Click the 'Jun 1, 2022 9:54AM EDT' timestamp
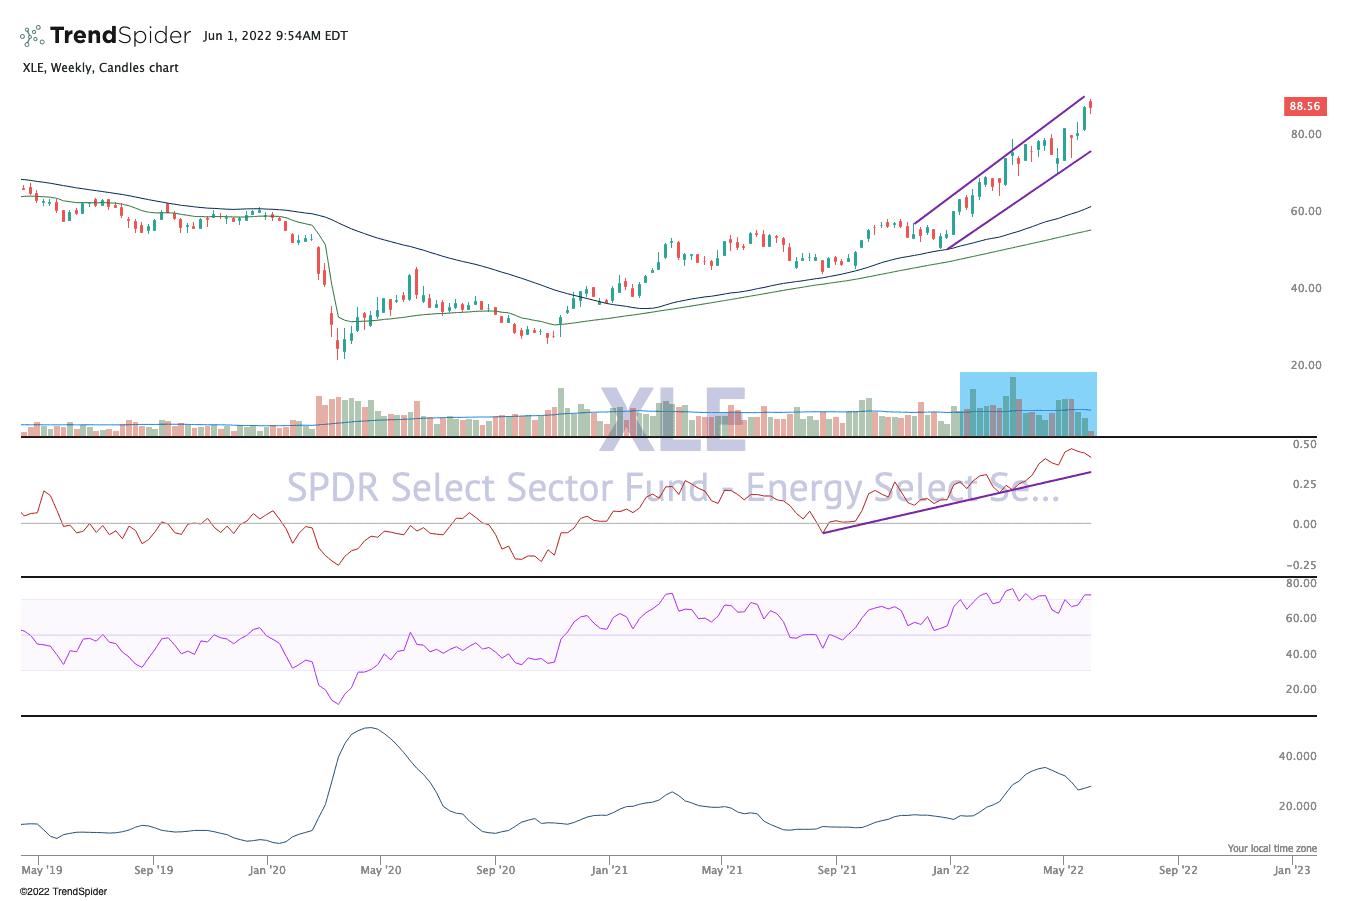This screenshot has width=1347, height=901. coord(275,36)
